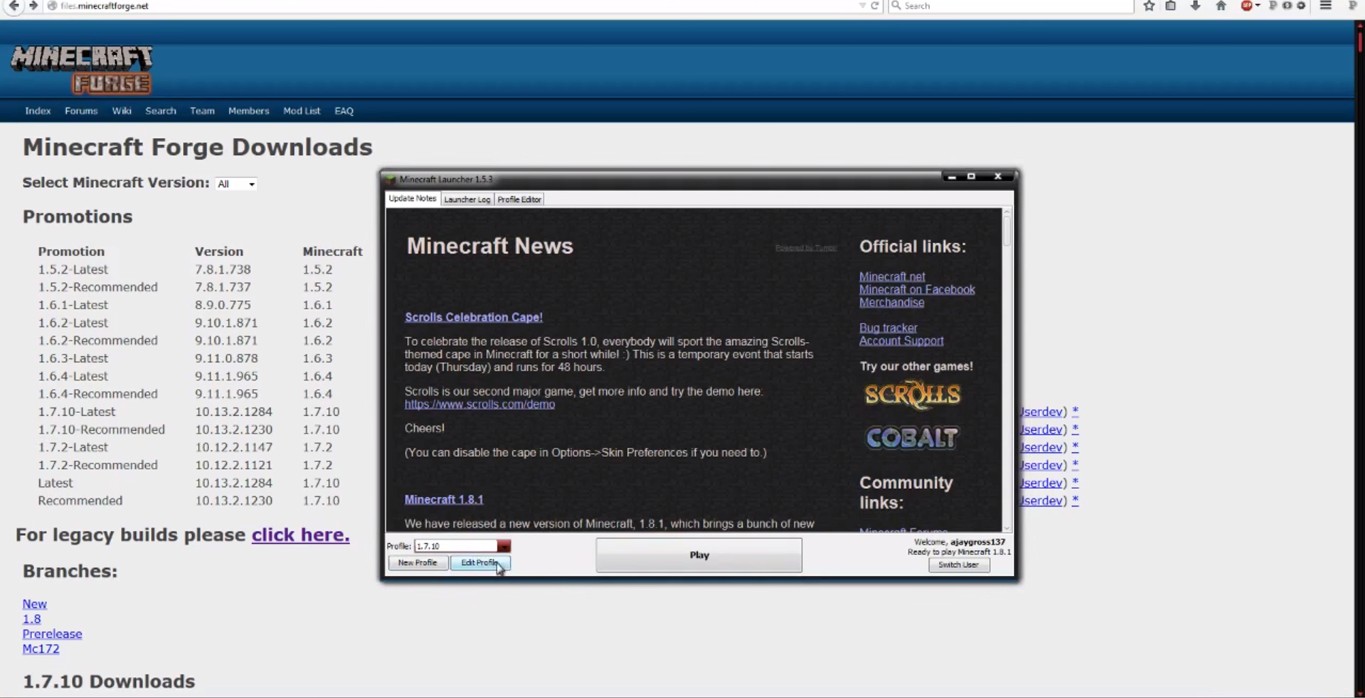Open the New branch link
Screen dimensions: 1365x698
35,604
